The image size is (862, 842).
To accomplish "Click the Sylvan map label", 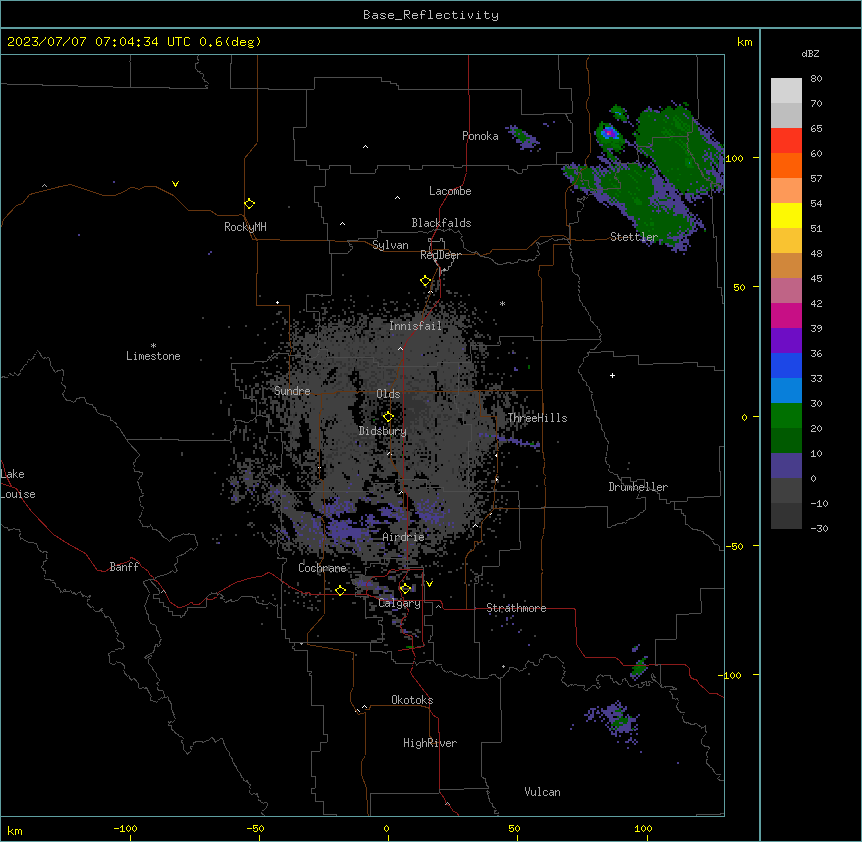I will pyautogui.click(x=390, y=245).
